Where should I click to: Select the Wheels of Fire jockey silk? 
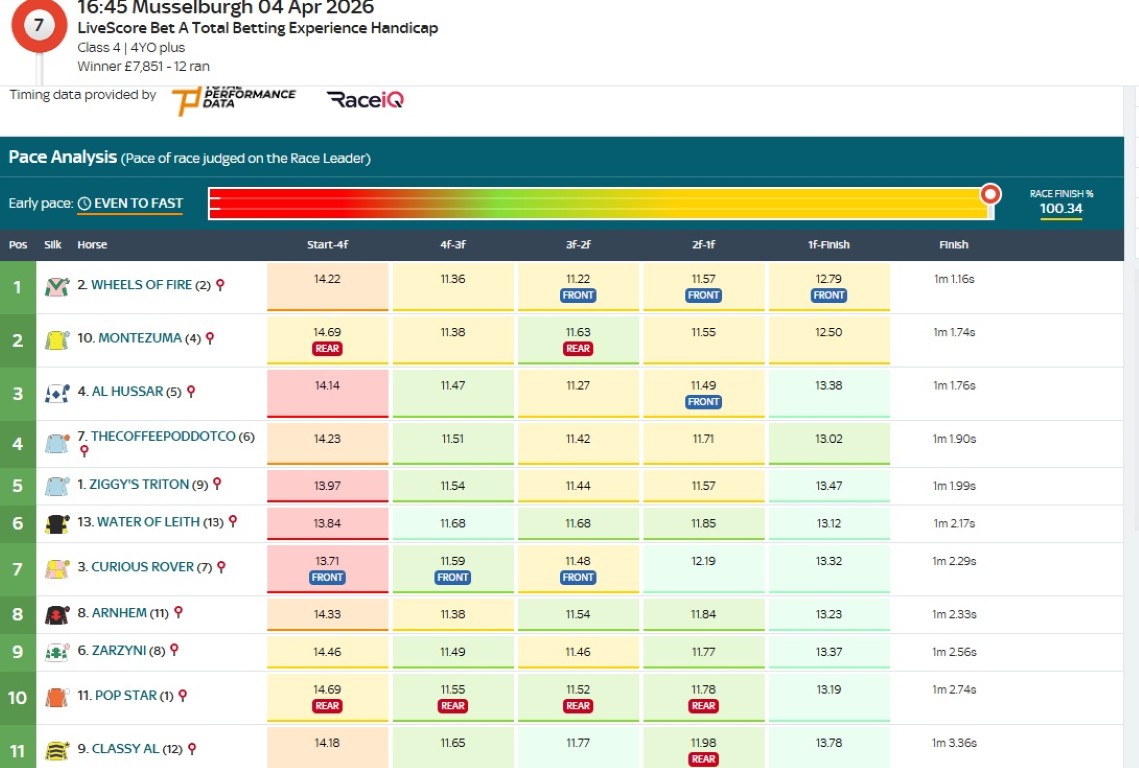(56, 286)
